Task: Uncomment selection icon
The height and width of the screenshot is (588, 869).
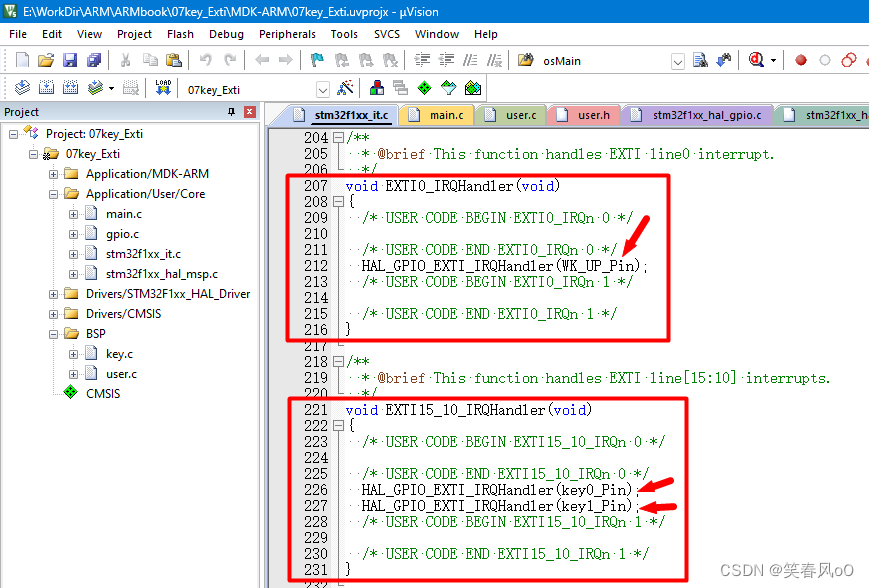Action: (x=494, y=60)
